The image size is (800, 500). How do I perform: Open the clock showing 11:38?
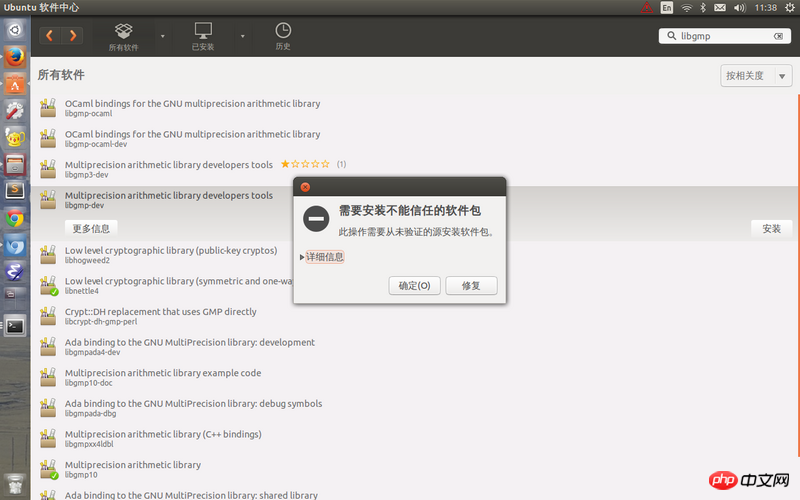point(765,8)
